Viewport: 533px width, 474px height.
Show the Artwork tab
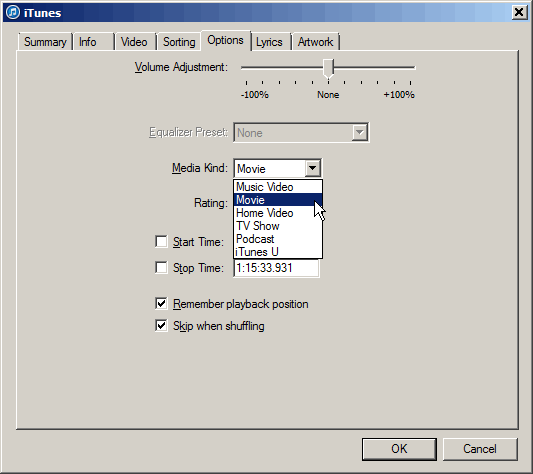pyautogui.click(x=315, y=42)
